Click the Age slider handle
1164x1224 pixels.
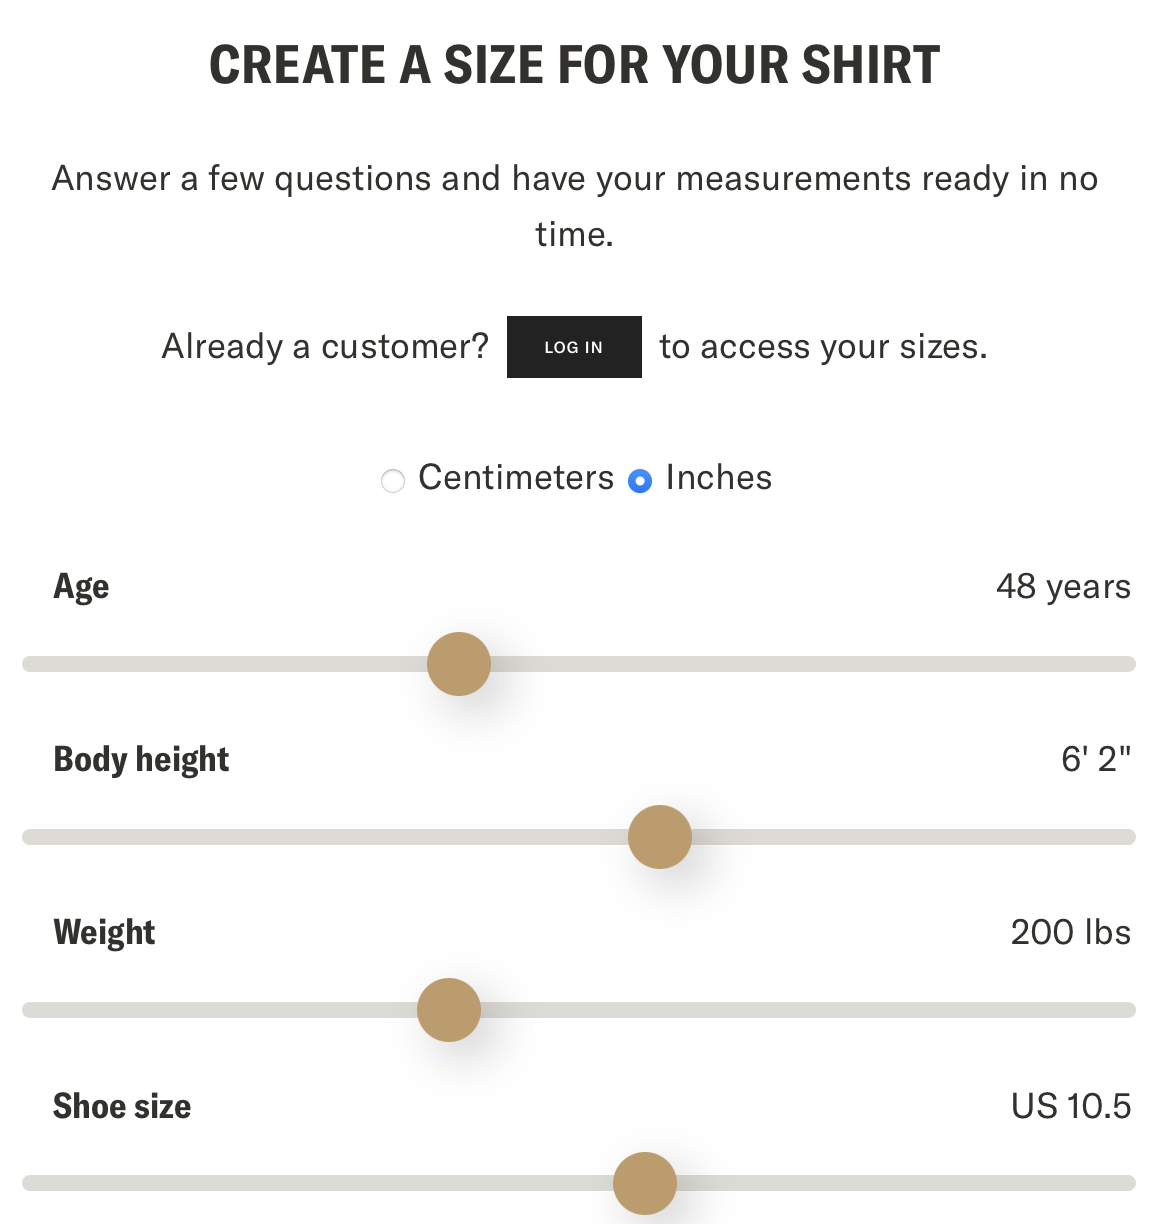459,664
